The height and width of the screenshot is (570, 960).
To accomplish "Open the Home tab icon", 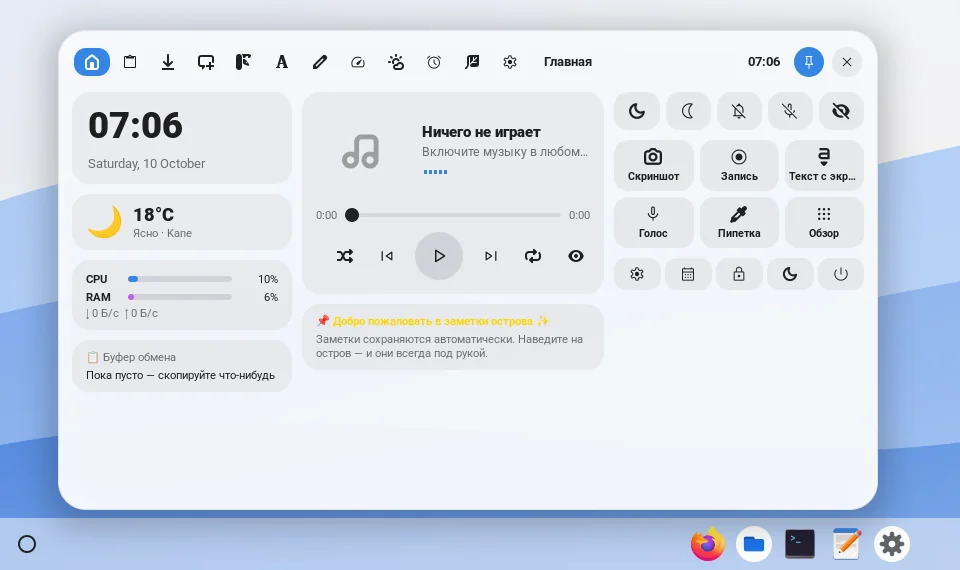I will point(92,62).
